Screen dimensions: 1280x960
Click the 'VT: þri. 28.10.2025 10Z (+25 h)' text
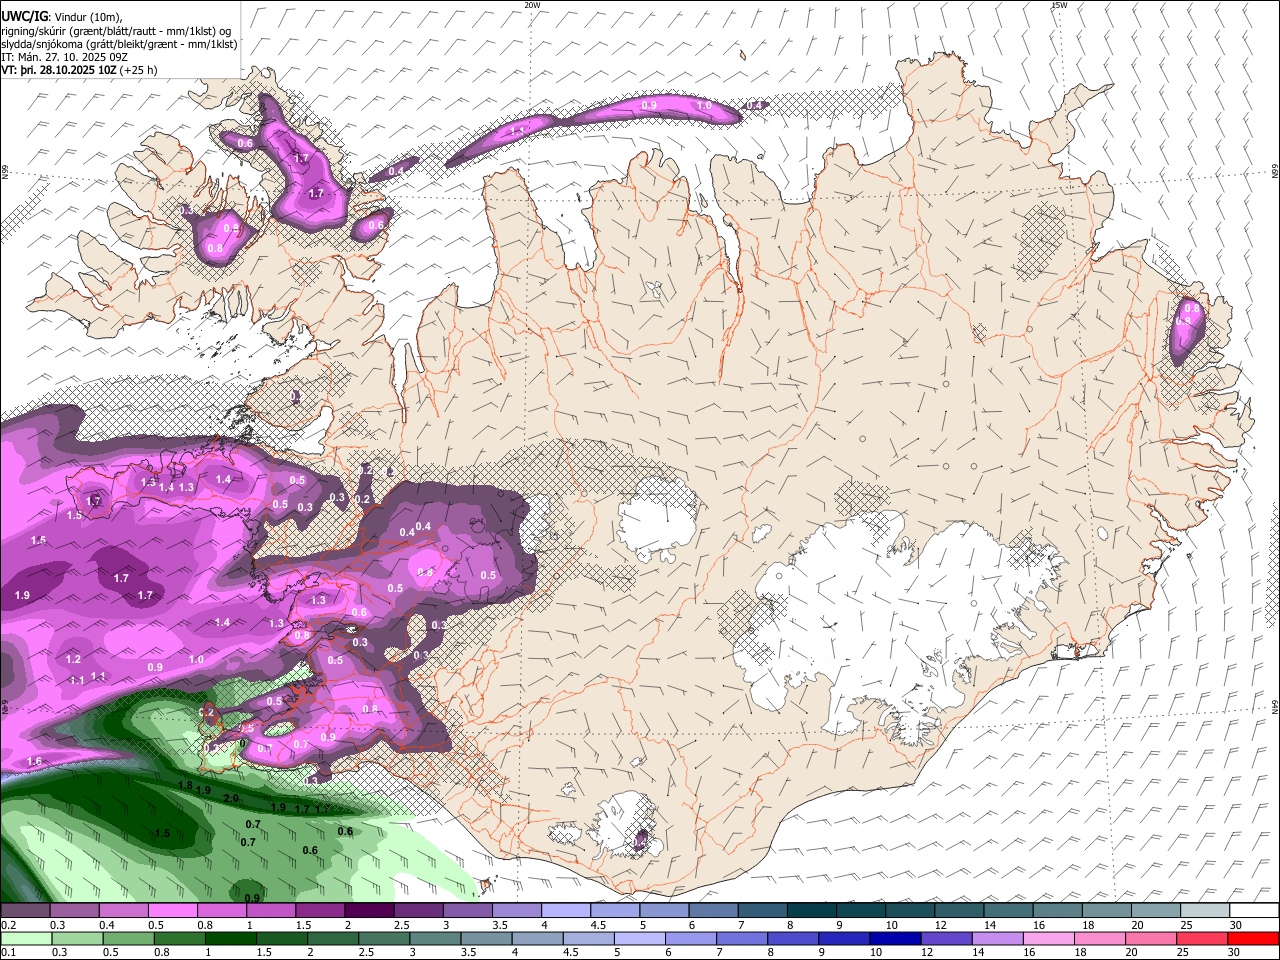click(x=79, y=72)
